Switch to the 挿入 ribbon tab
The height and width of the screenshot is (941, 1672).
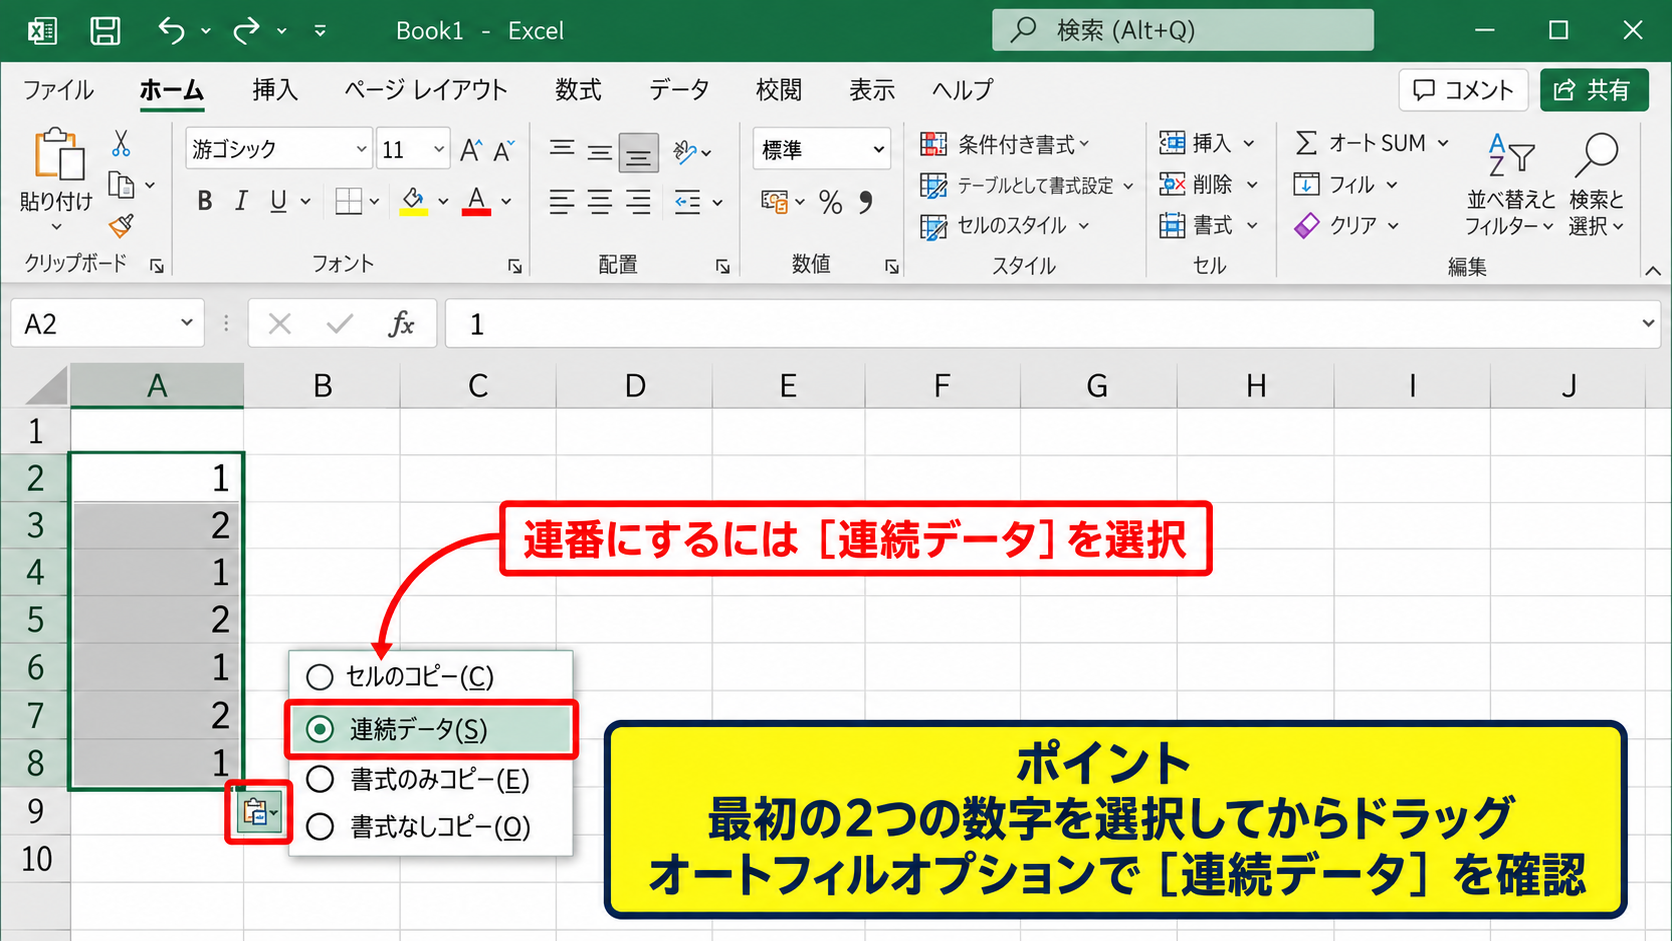point(275,90)
